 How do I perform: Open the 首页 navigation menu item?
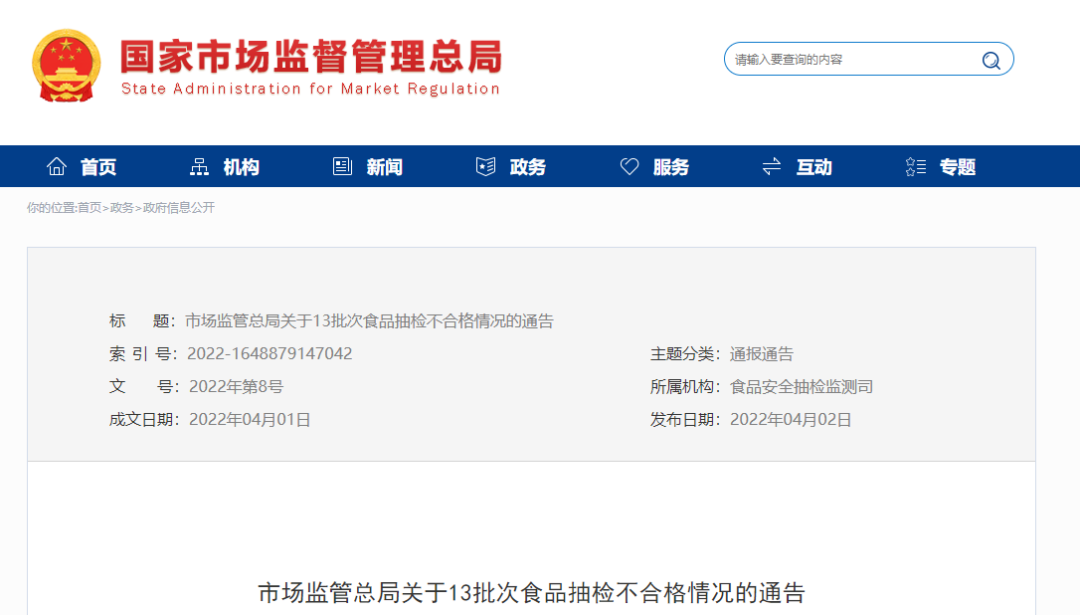[x=99, y=167]
